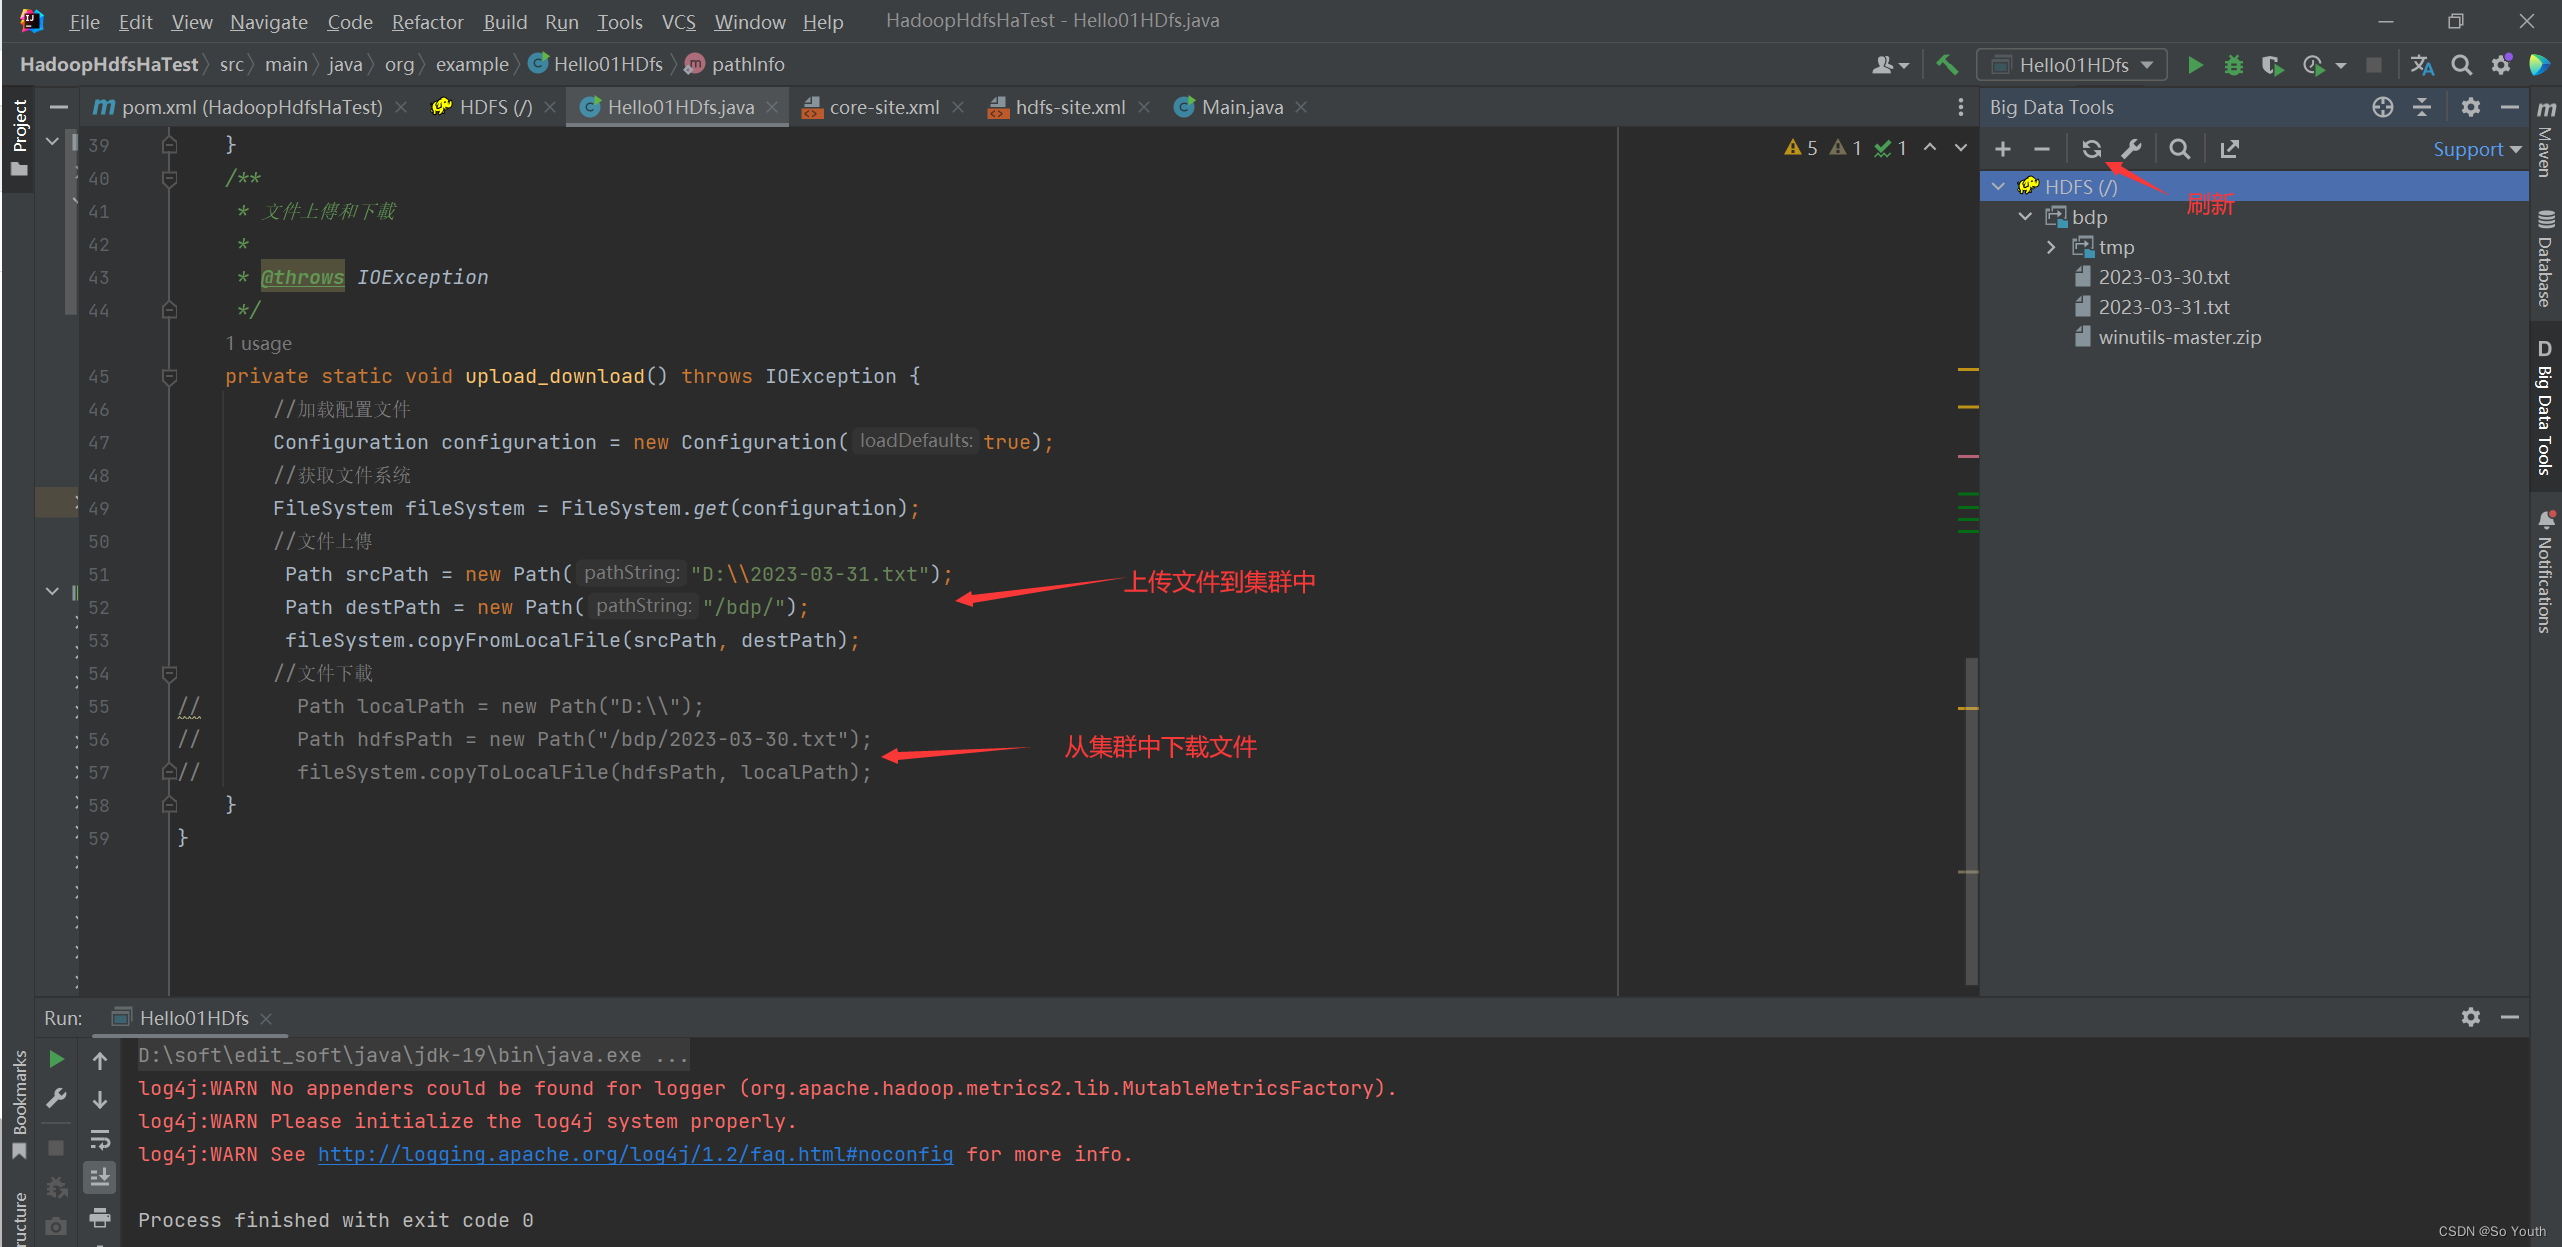Screen dimensions: 2562x1247
Task: Select winutils-master.zip file in HDFS tree
Action: [2179, 337]
